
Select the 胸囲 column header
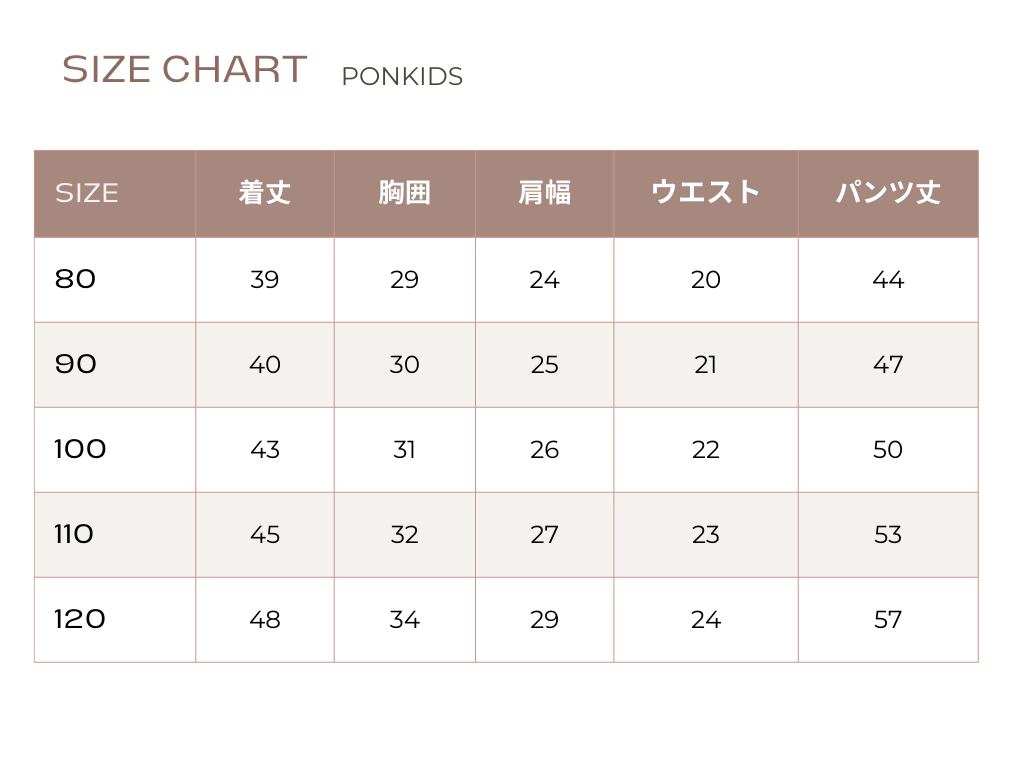[x=404, y=193]
